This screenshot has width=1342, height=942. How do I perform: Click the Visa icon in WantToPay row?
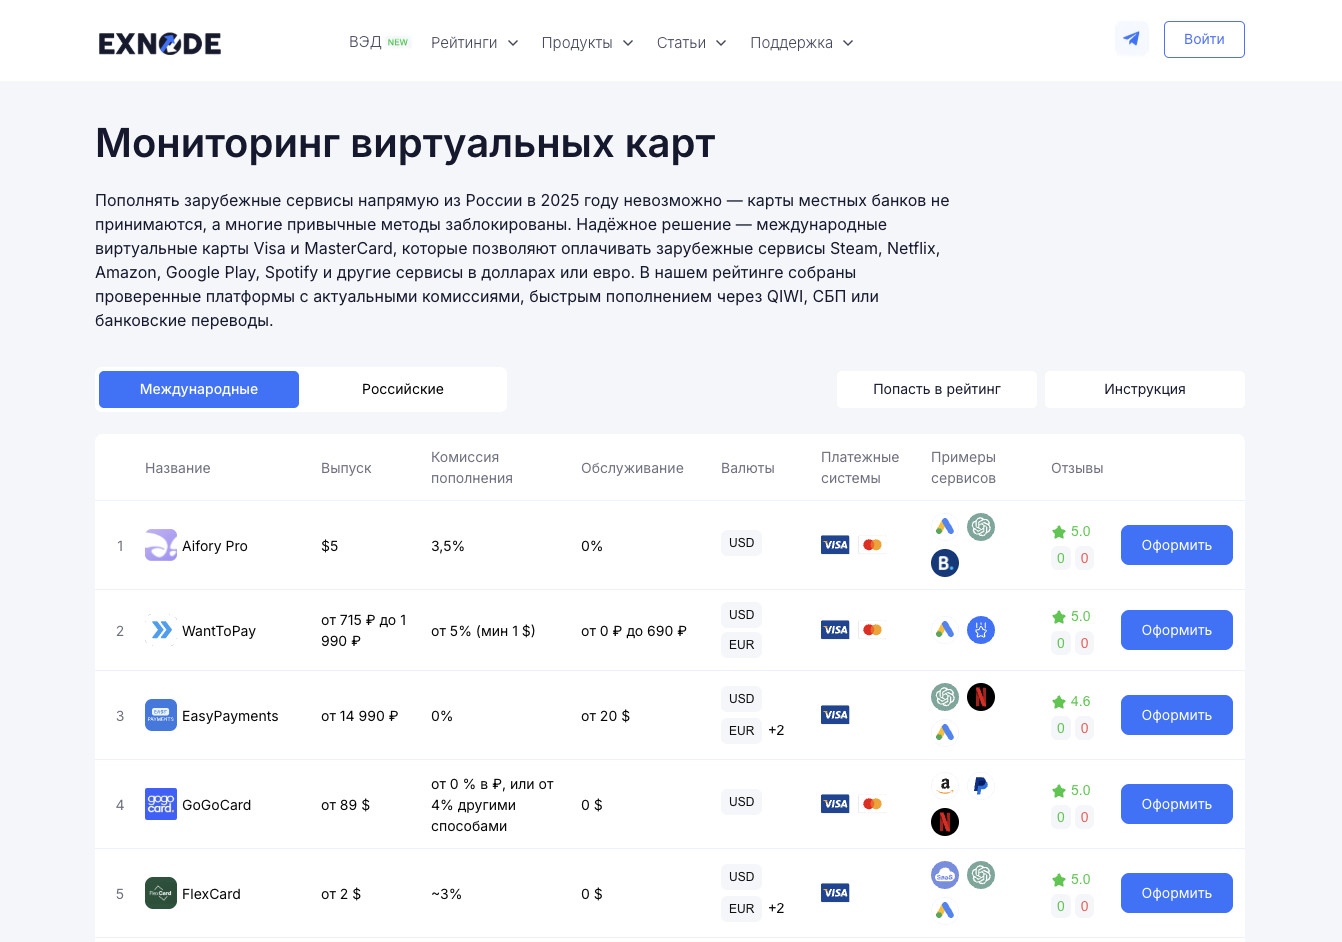(835, 630)
